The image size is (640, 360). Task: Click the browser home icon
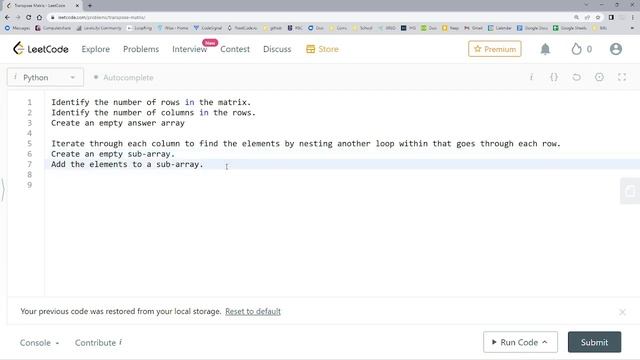coord(39,17)
